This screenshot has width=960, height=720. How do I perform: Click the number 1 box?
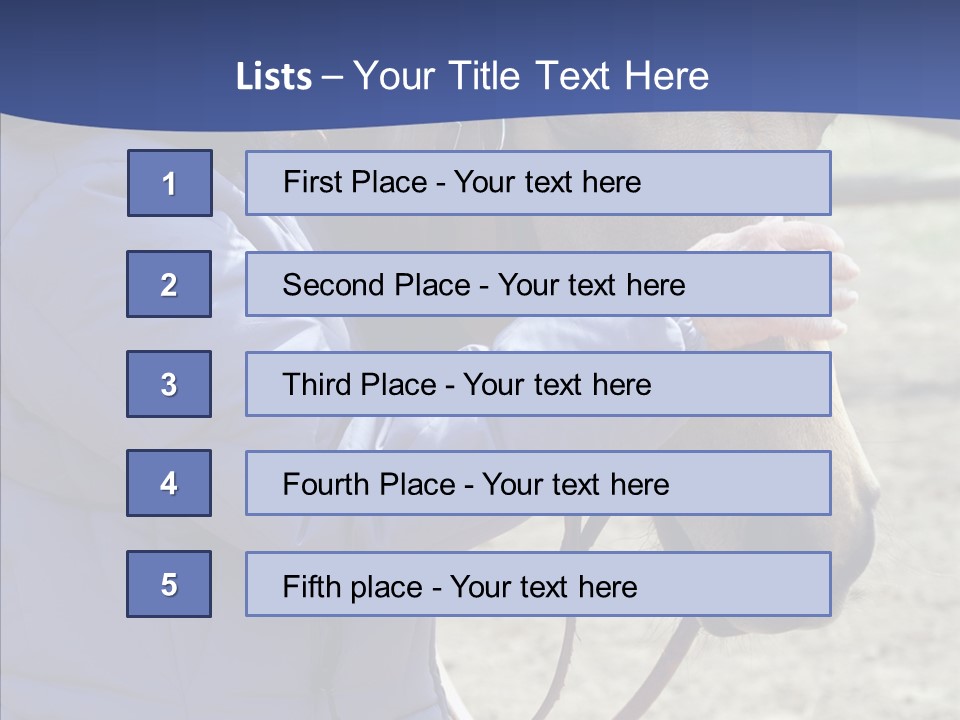170,183
